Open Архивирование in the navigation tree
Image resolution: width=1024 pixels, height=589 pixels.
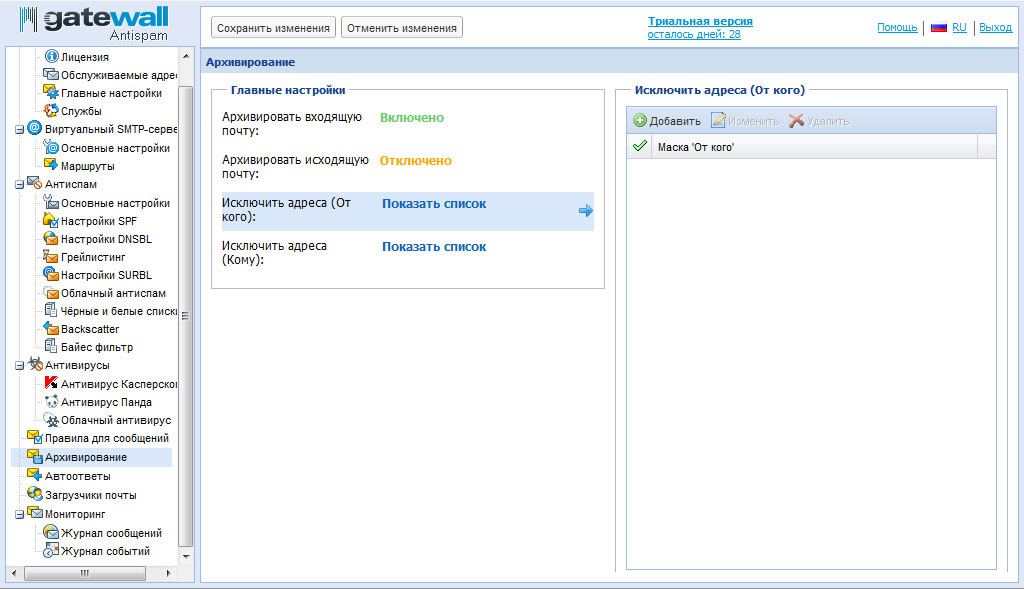pyautogui.click(x=86, y=457)
